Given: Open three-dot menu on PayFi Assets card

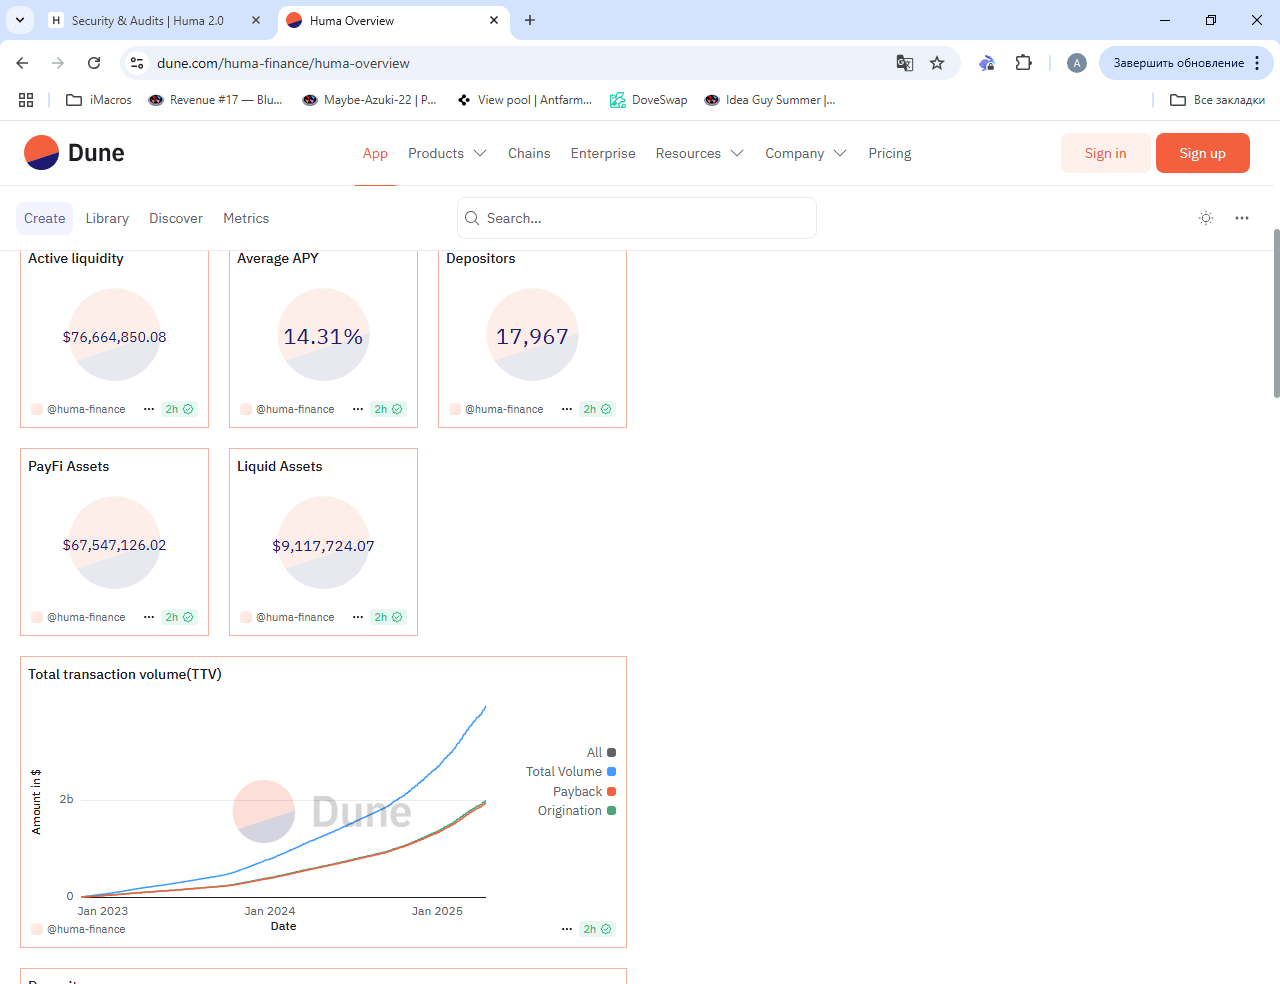Looking at the screenshot, I should point(149,617).
